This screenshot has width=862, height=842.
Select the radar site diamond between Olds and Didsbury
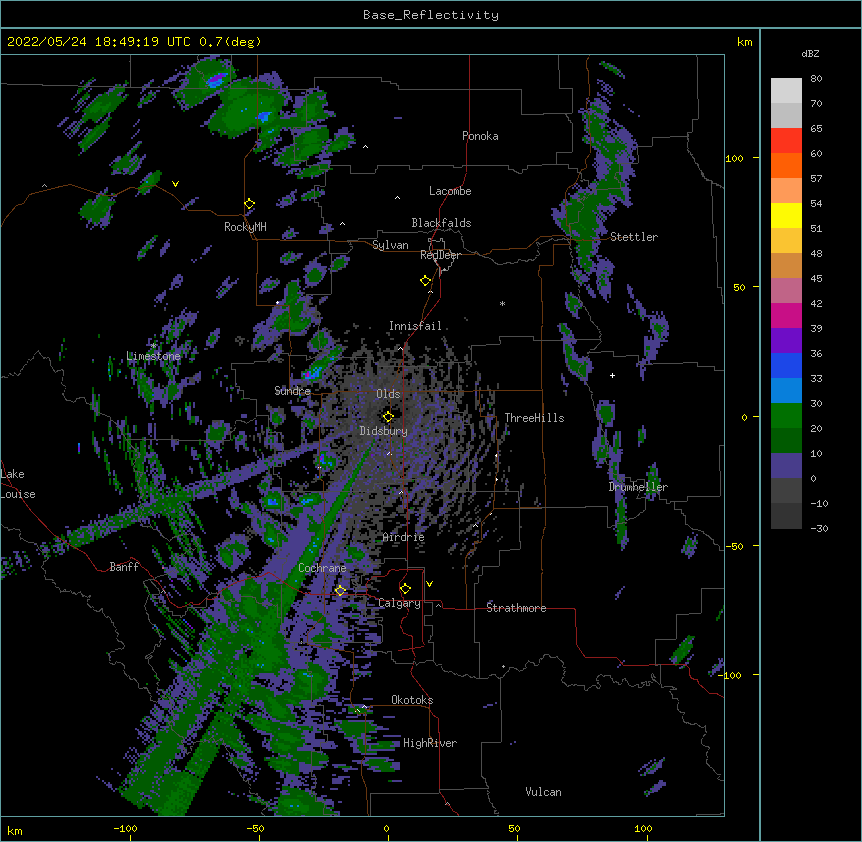tap(388, 417)
